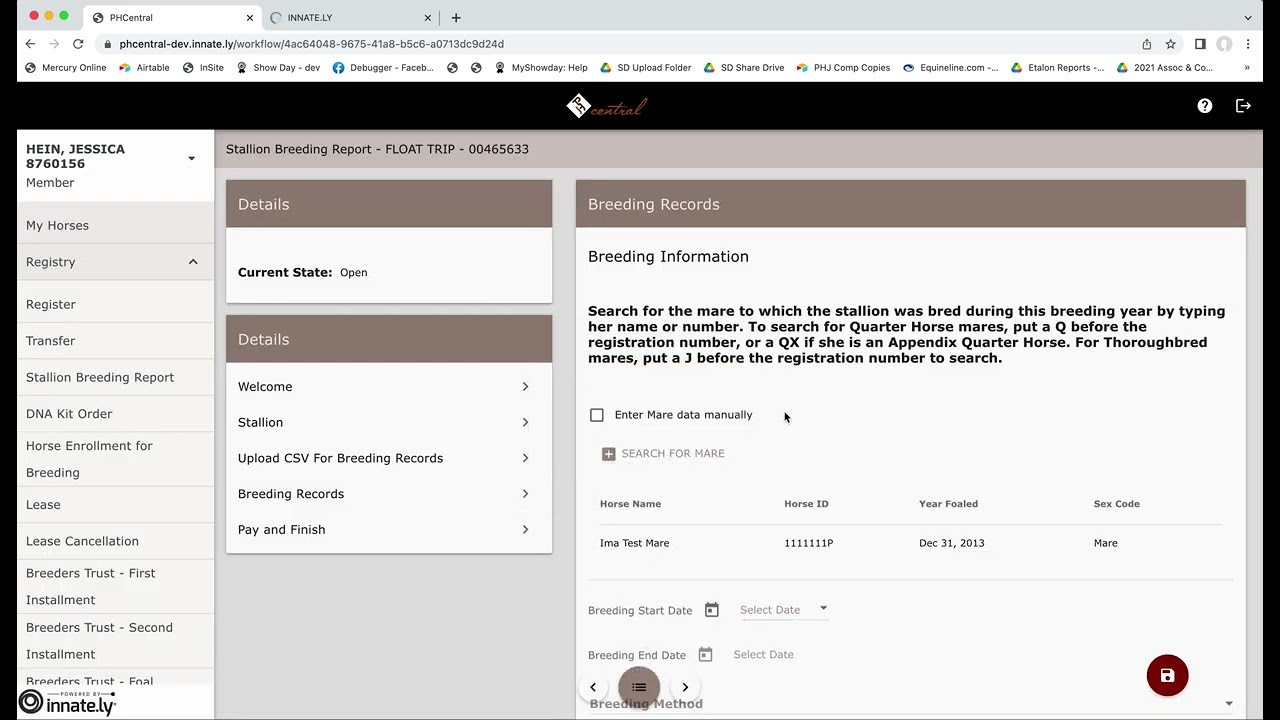Click the innate.ly logo at bottom left

tap(68, 703)
